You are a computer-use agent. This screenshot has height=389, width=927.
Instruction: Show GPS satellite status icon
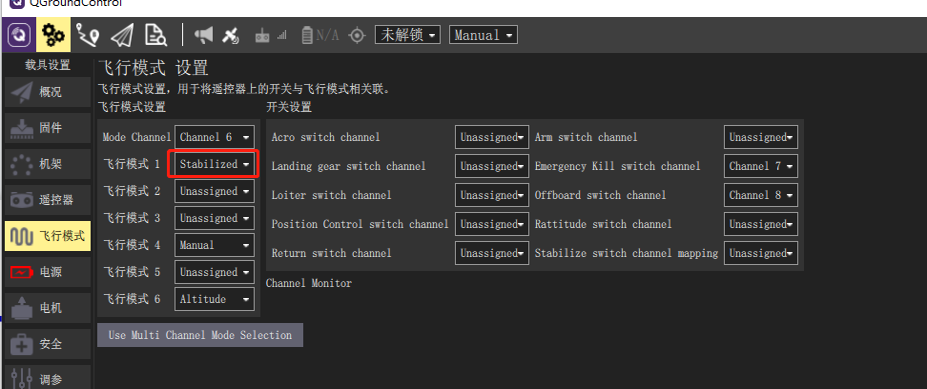231,35
